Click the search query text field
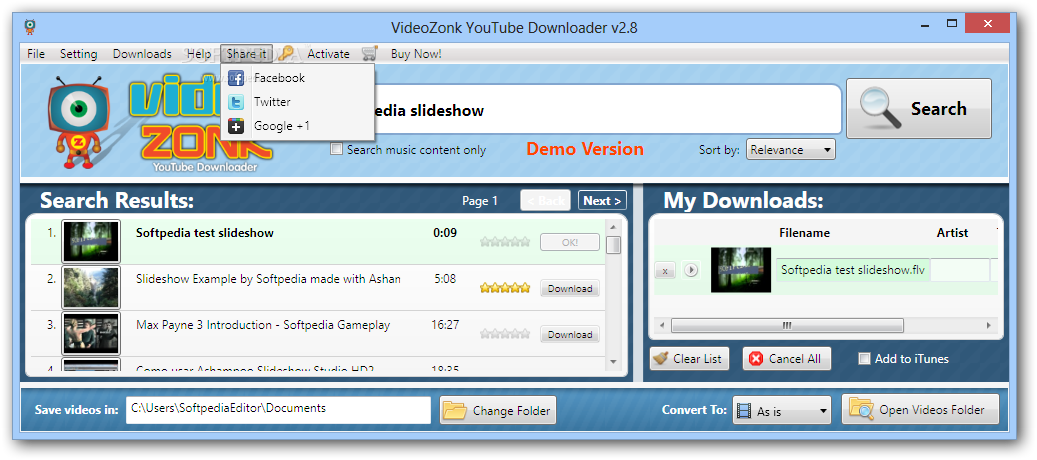Viewport: 1037px width, 460px height. pos(608,110)
